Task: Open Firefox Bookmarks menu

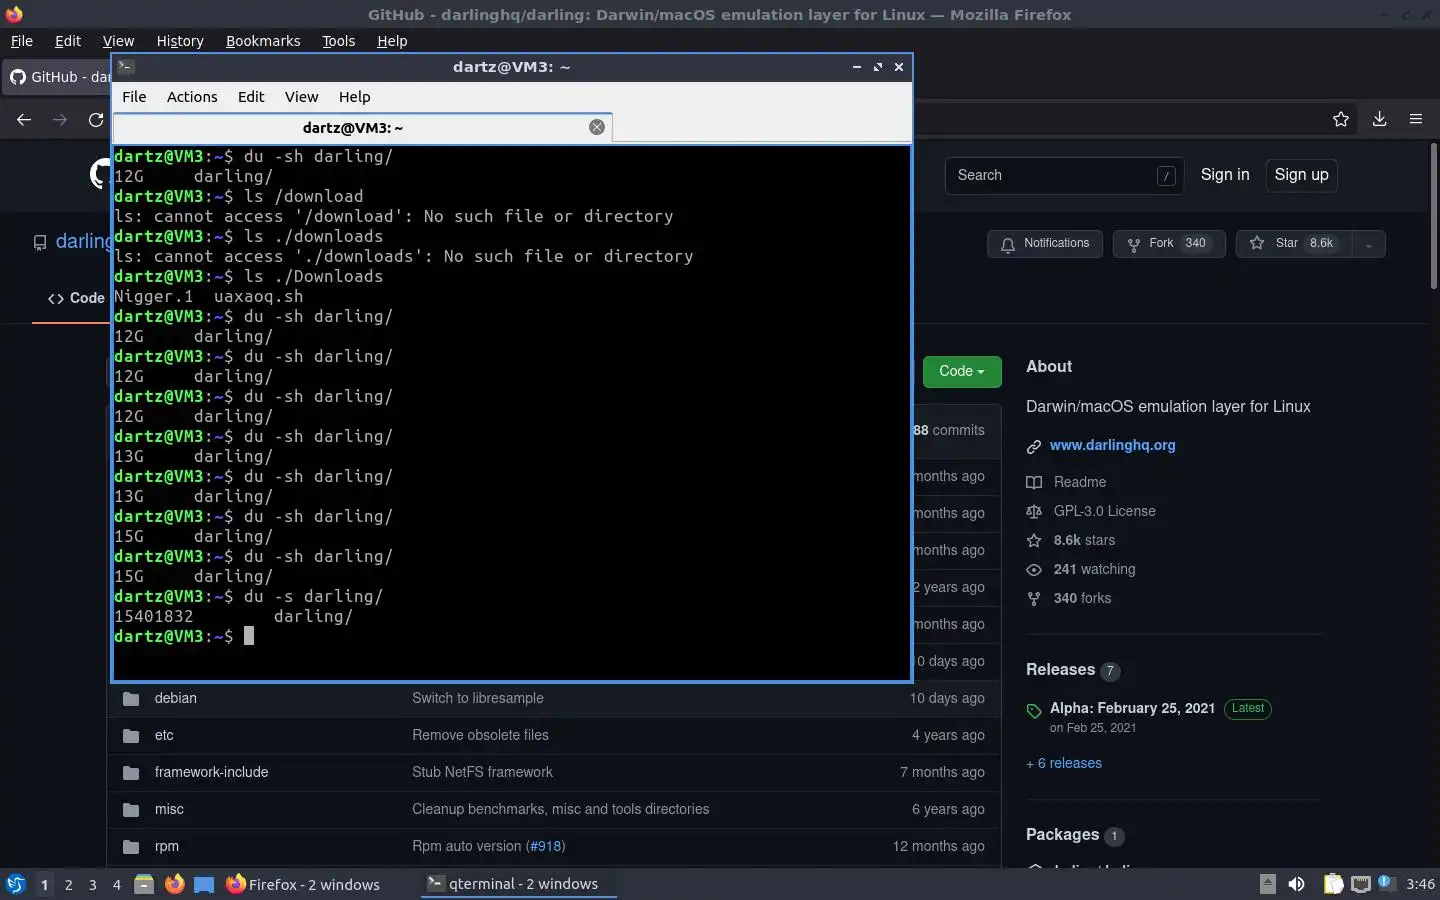Action: (263, 41)
